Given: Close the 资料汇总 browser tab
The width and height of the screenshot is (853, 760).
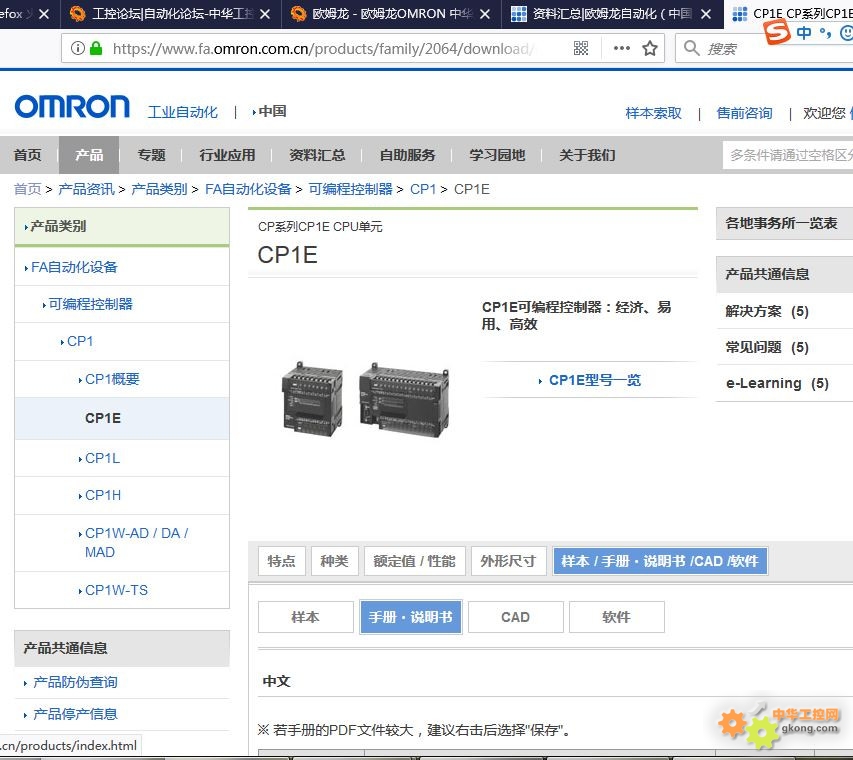Looking at the screenshot, I should (x=706, y=14).
